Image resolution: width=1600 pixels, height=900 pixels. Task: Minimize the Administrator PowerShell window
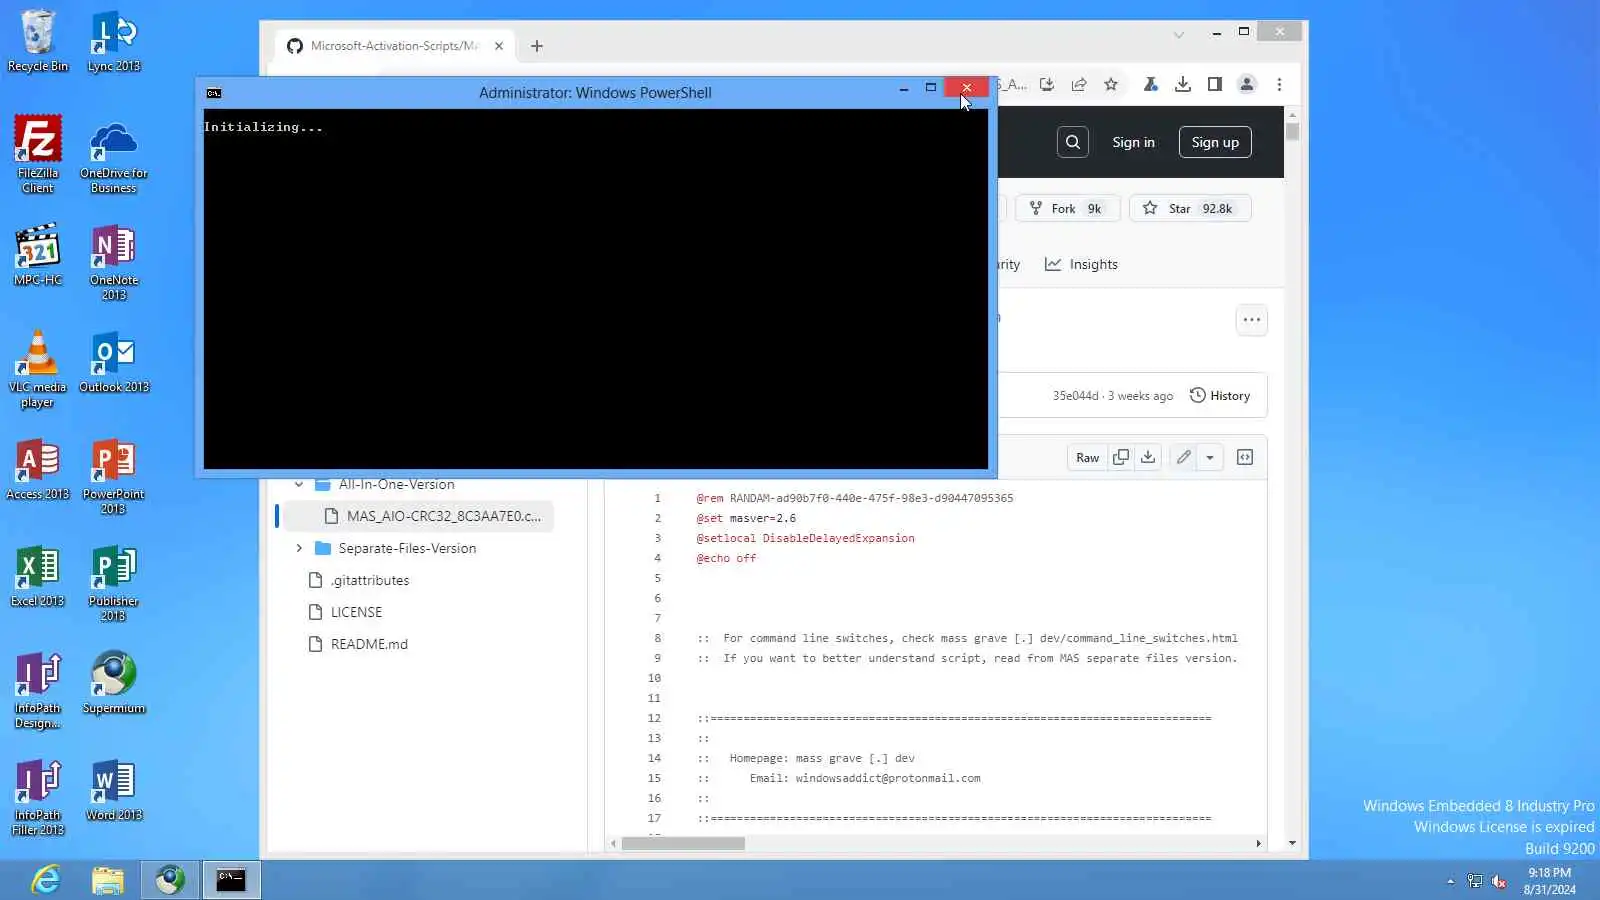coord(904,88)
